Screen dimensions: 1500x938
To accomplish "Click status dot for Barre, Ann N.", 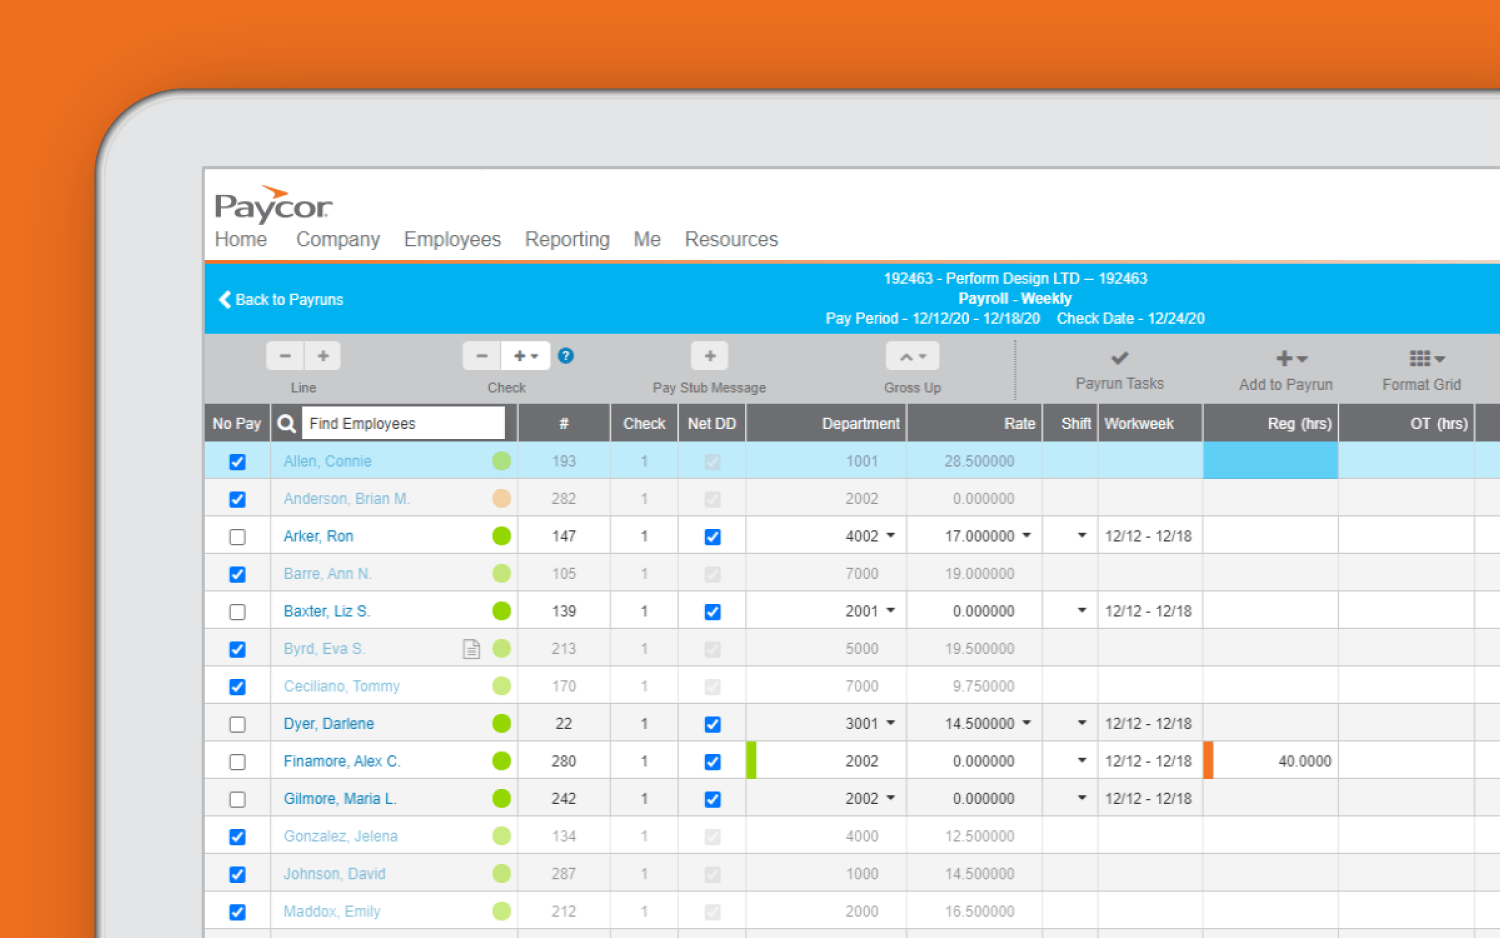I will 502,573.
